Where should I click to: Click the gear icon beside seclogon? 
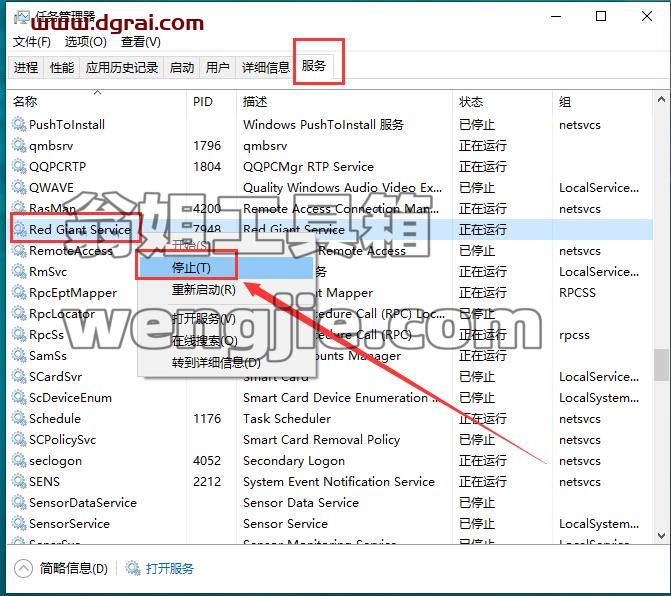pos(19,460)
